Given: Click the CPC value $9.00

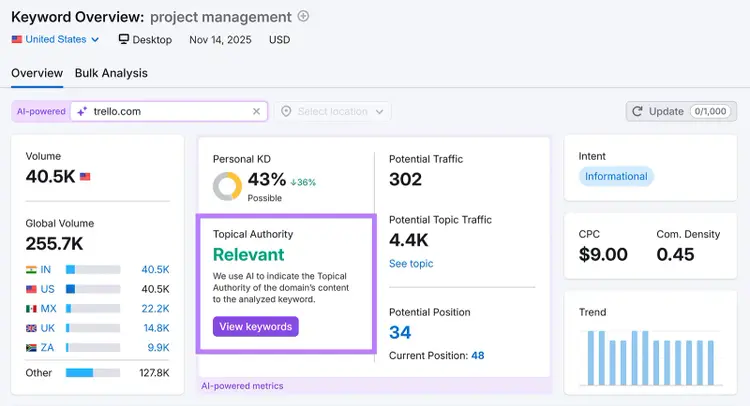Looking at the screenshot, I should click(603, 254).
